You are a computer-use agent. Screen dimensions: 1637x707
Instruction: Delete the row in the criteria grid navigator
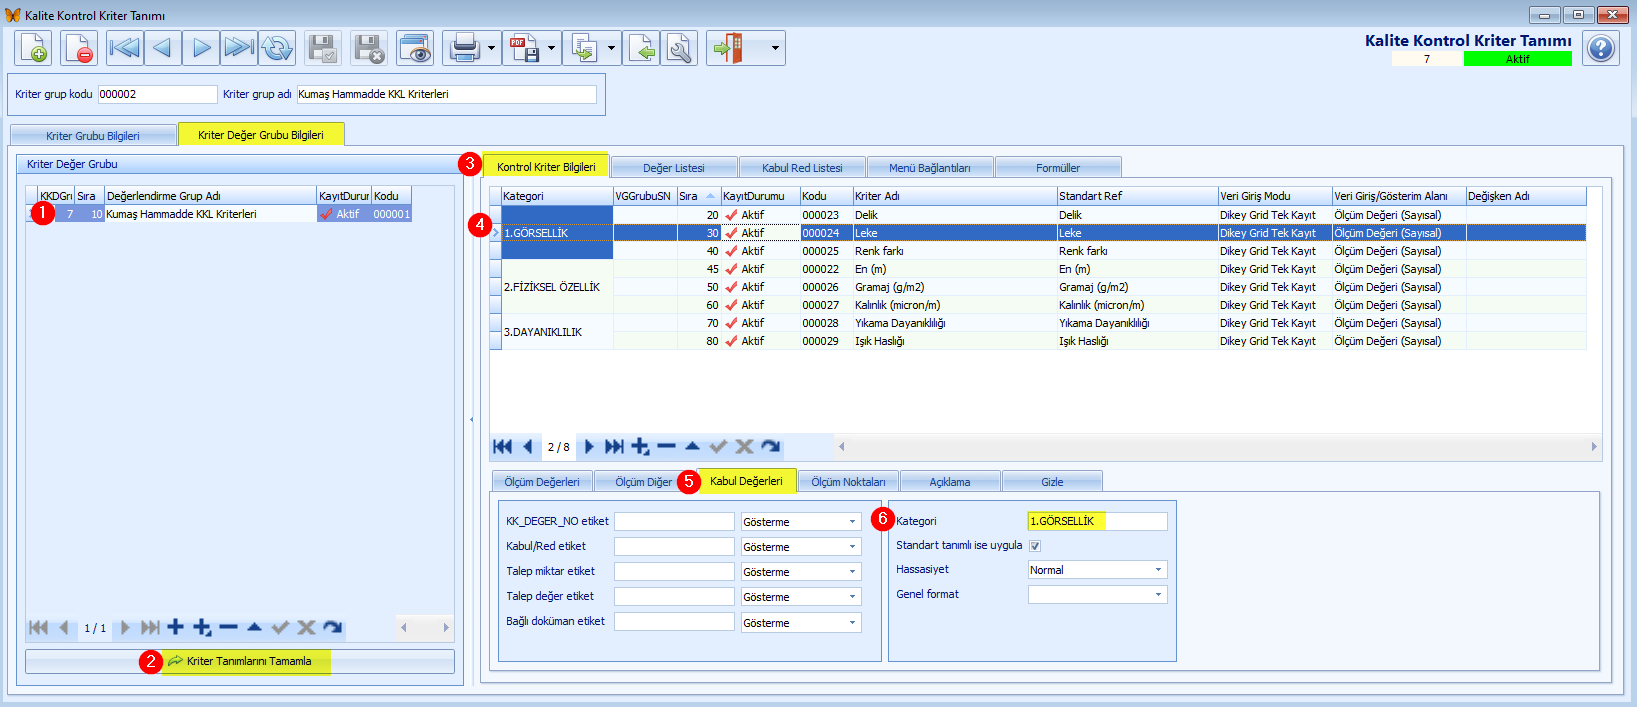coord(666,446)
